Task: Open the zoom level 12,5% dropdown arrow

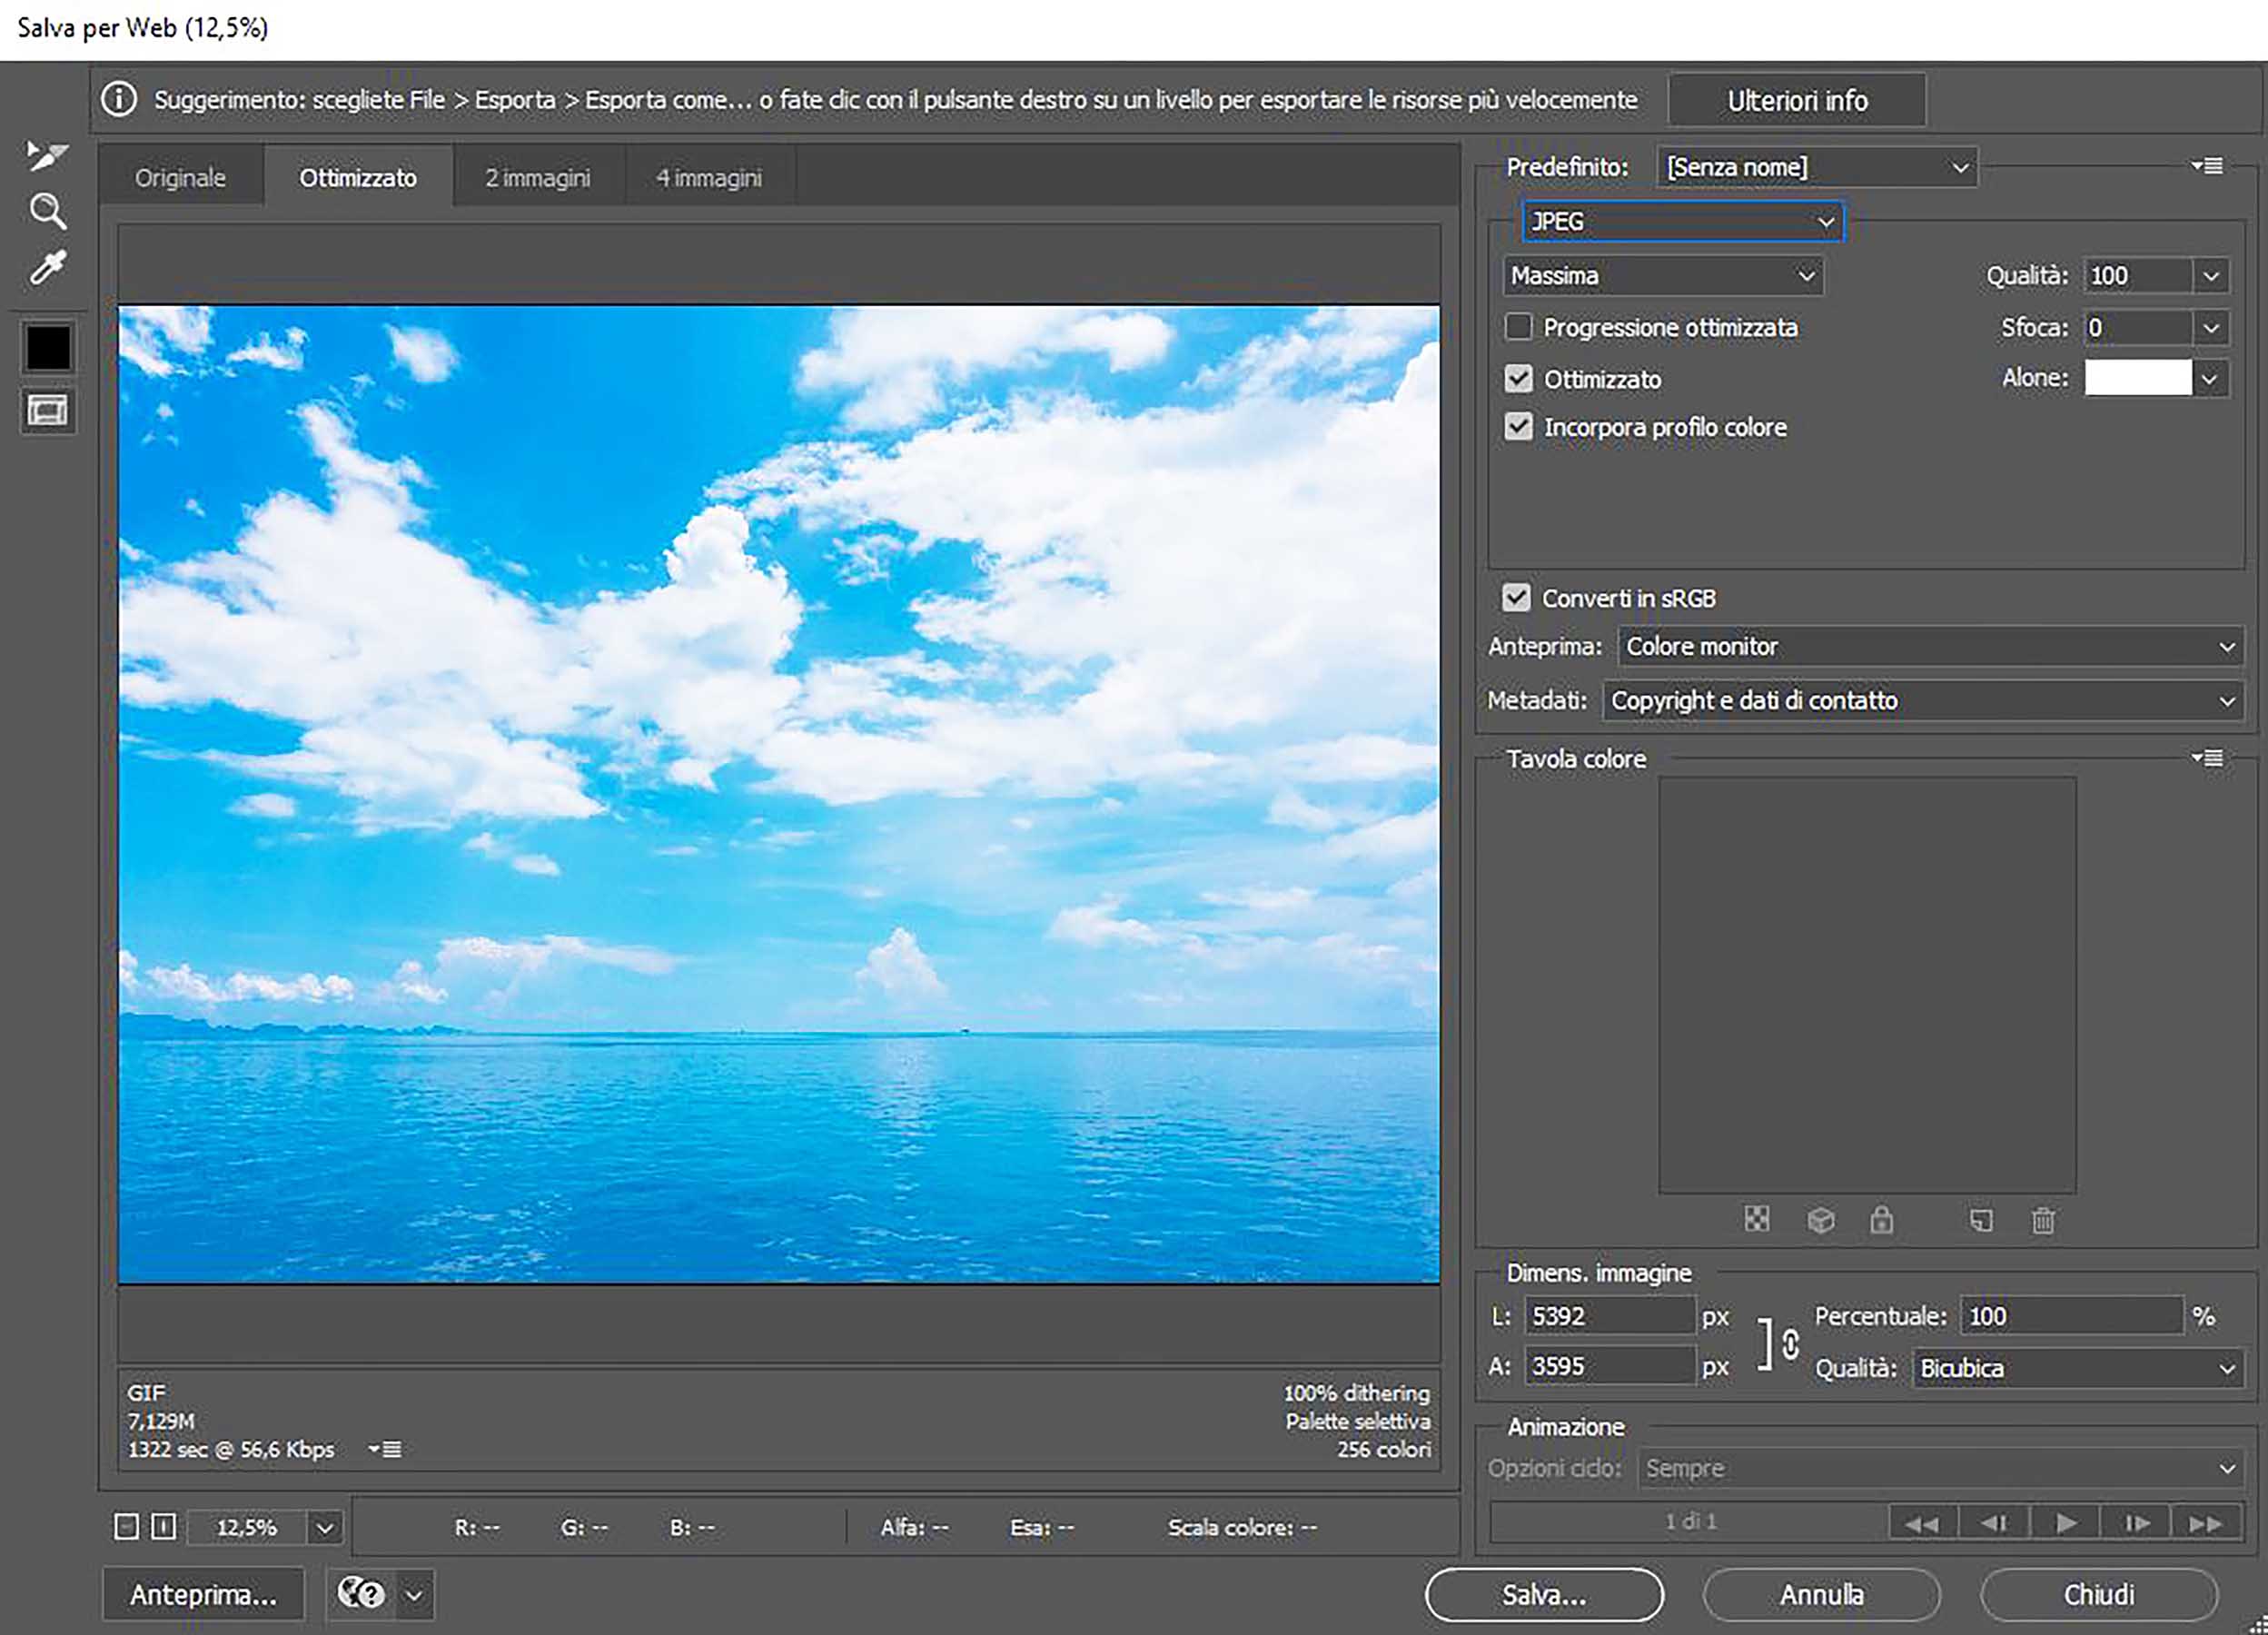Action: click(325, 1527)
